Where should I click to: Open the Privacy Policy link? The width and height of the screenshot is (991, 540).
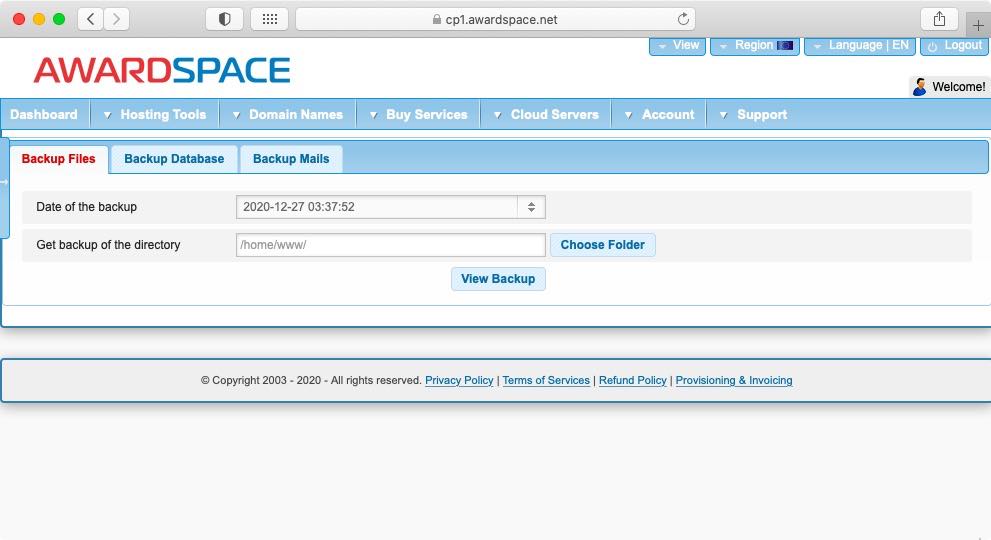coord(459,380)
